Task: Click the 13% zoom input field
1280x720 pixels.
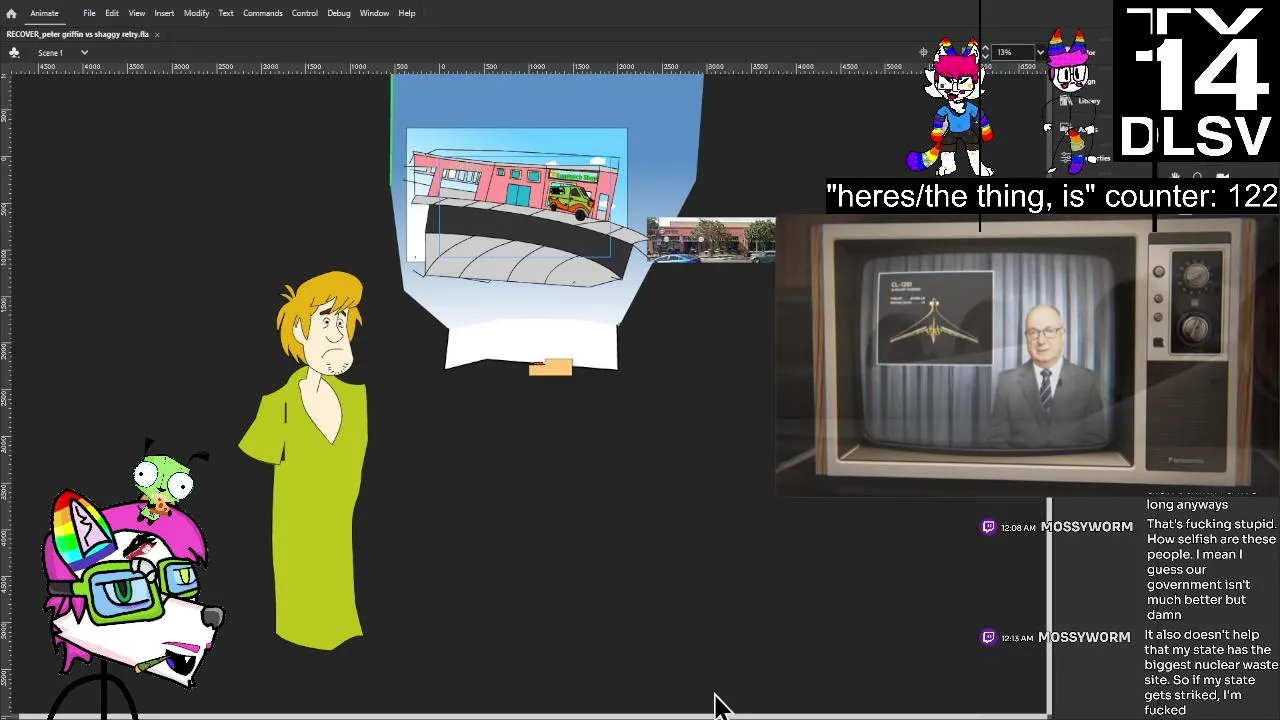Action: [1012, 52]
